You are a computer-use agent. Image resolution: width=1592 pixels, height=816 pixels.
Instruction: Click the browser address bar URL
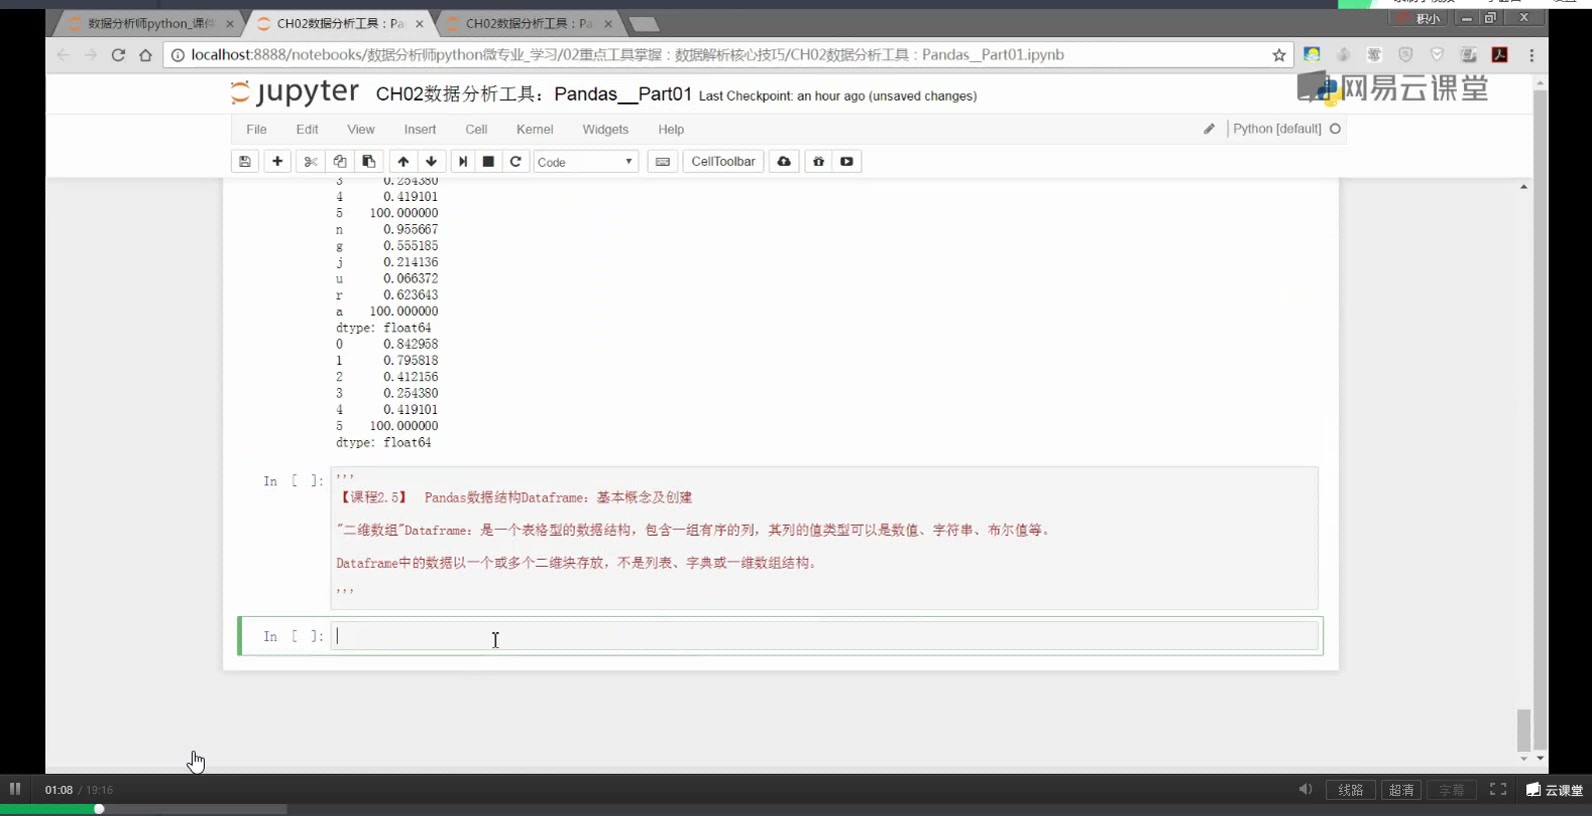[627, 55]
